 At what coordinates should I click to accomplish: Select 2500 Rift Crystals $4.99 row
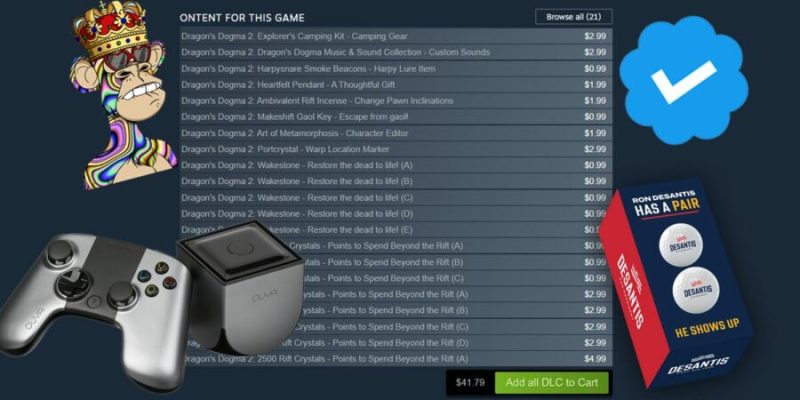coord(396,359)
